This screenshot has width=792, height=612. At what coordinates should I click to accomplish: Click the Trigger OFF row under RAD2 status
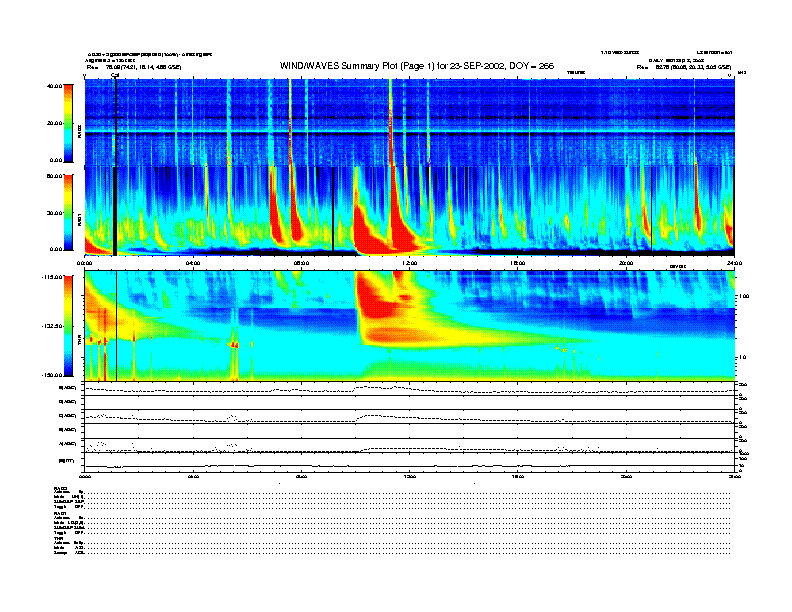[392, 506]
